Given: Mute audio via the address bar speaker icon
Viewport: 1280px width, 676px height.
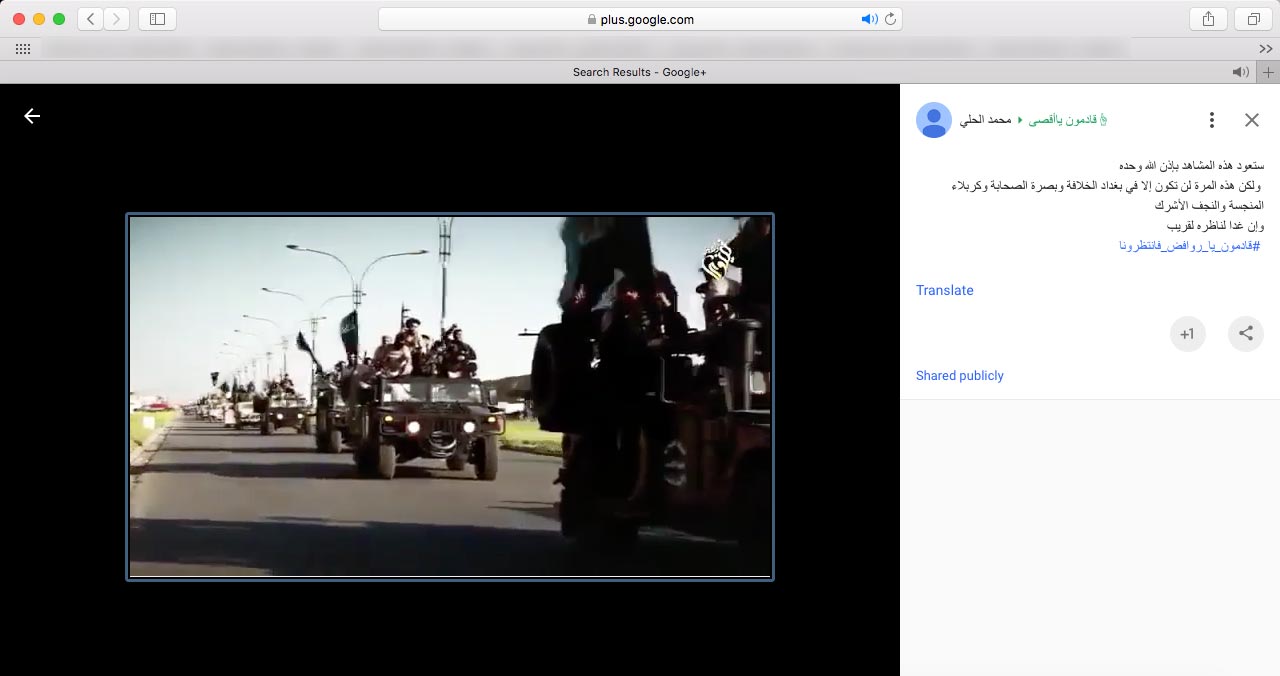Looking at the screenshot, I should point(868,19).
